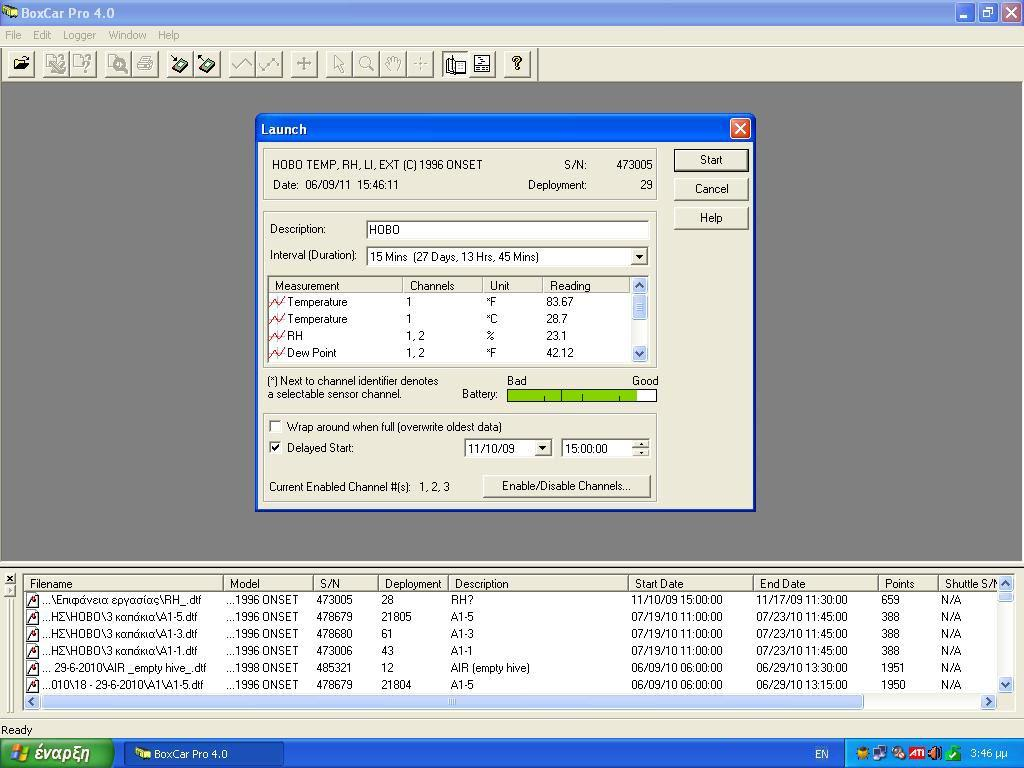Click the BoxCar Pro 4.0 taskbar button
Viewport: 1024px width, 768px height.
coord(203,754)
